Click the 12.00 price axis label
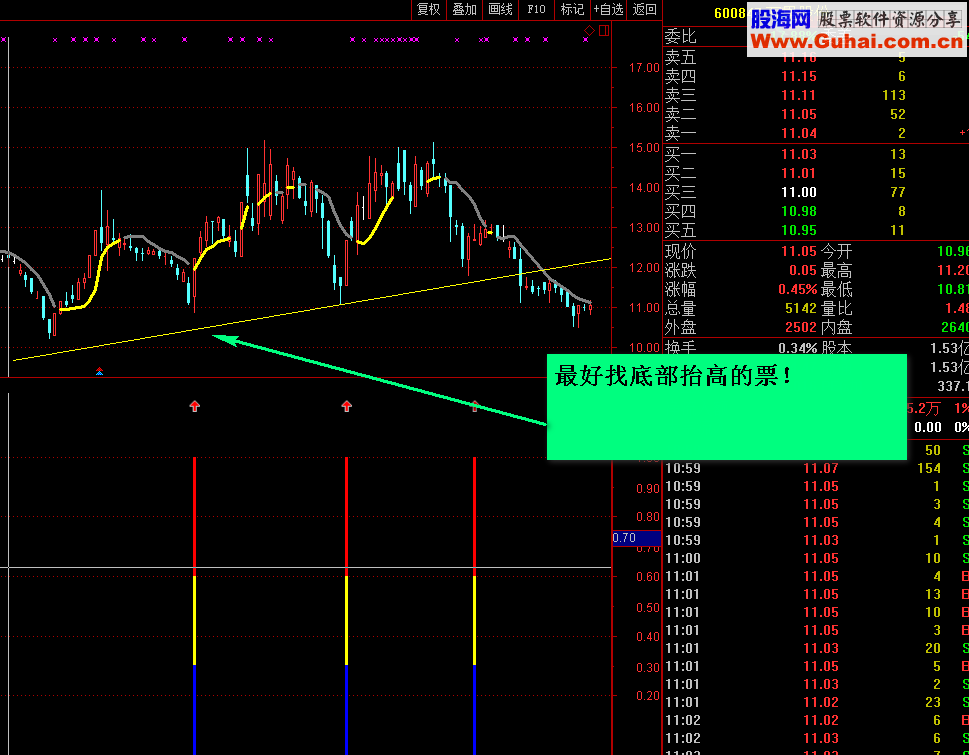Viewport: 969px width, 755px height. (x=645, y=268)
